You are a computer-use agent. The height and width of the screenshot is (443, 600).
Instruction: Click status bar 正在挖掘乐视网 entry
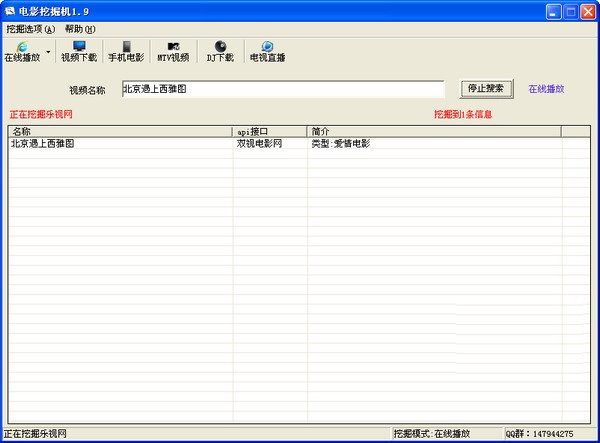[35, 433]
